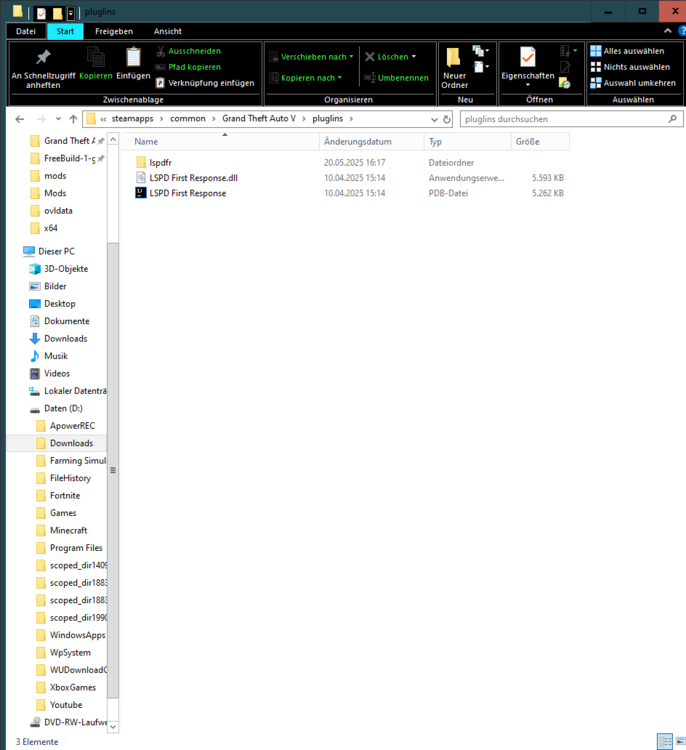Switch to the Freigeben ribbon tab
686x750 pixels.
point(114,32)
